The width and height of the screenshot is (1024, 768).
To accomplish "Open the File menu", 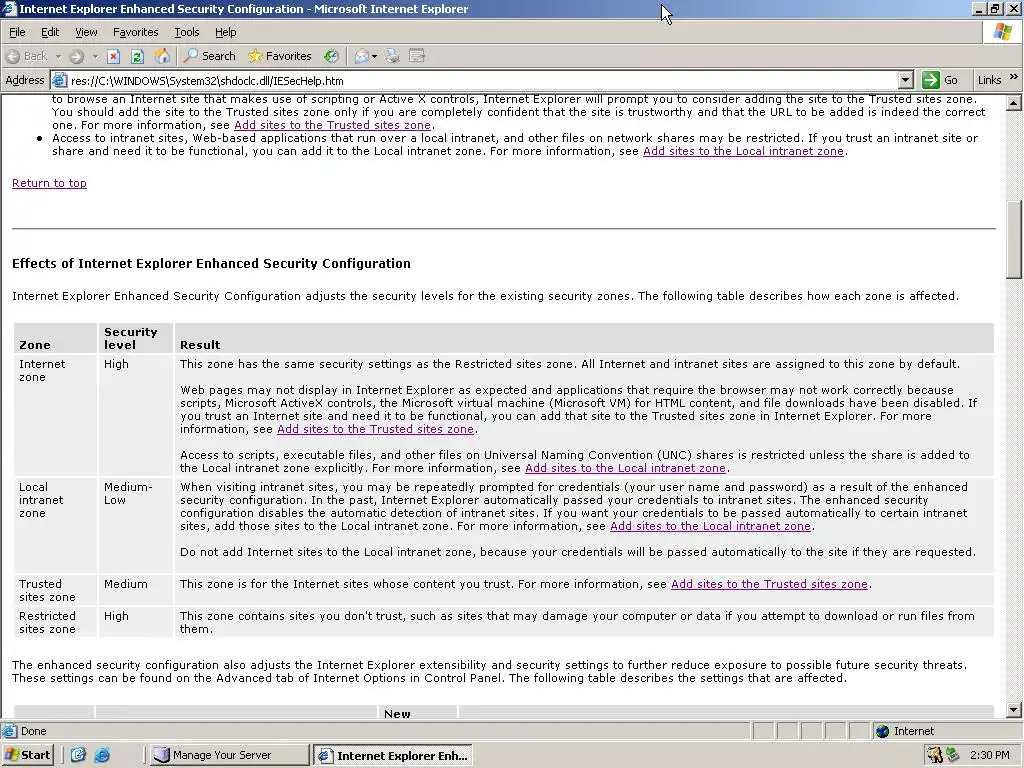I will pyautogui.click(x=17, y=32).
